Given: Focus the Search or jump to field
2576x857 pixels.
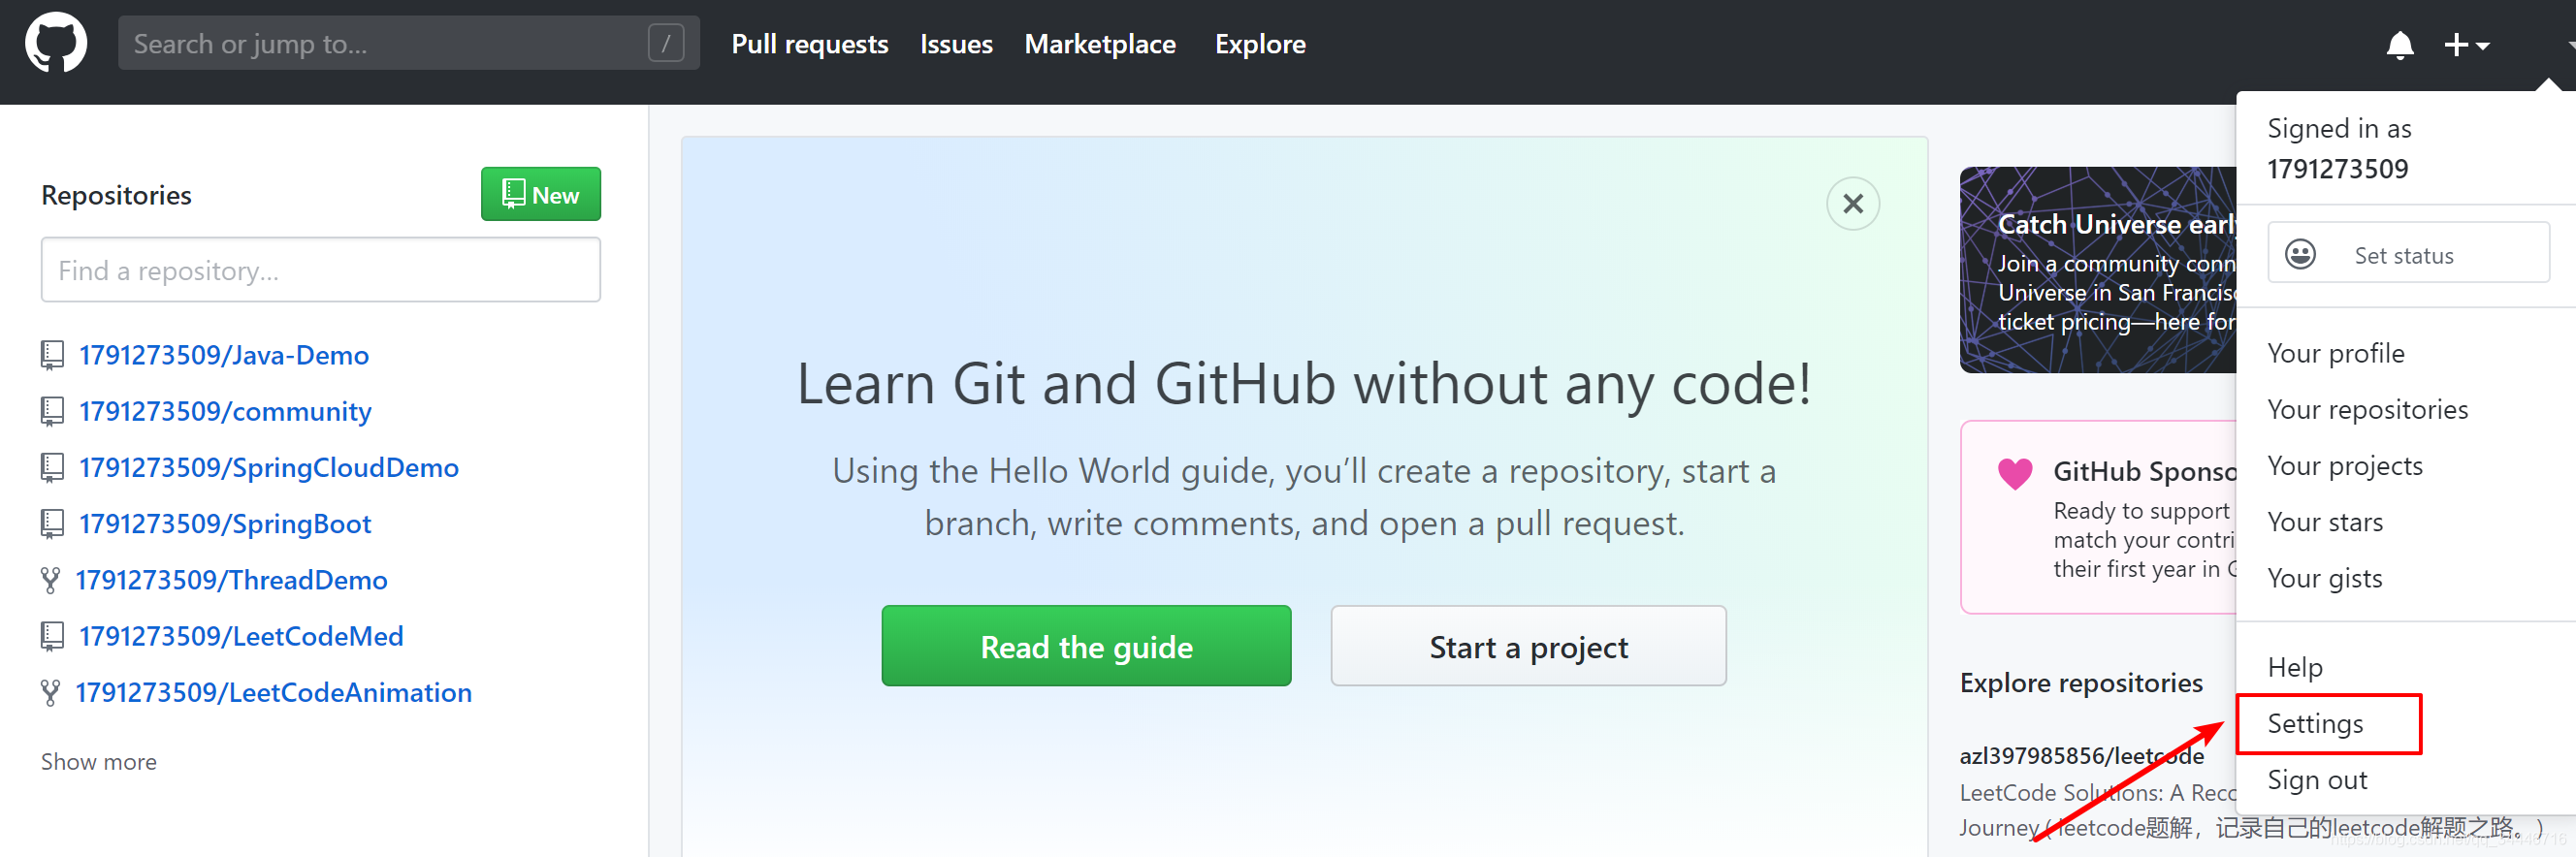Looking at the screenshot, I should coord(408,43).
